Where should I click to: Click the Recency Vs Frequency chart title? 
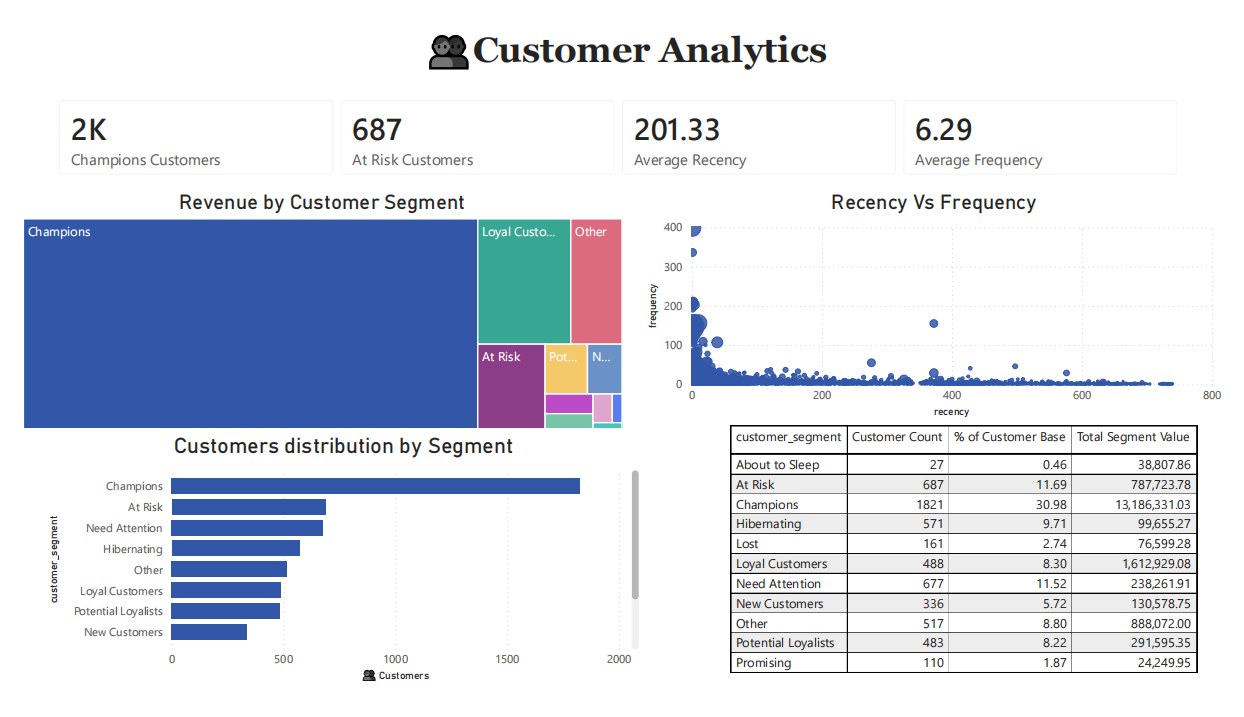coord(933,203)
